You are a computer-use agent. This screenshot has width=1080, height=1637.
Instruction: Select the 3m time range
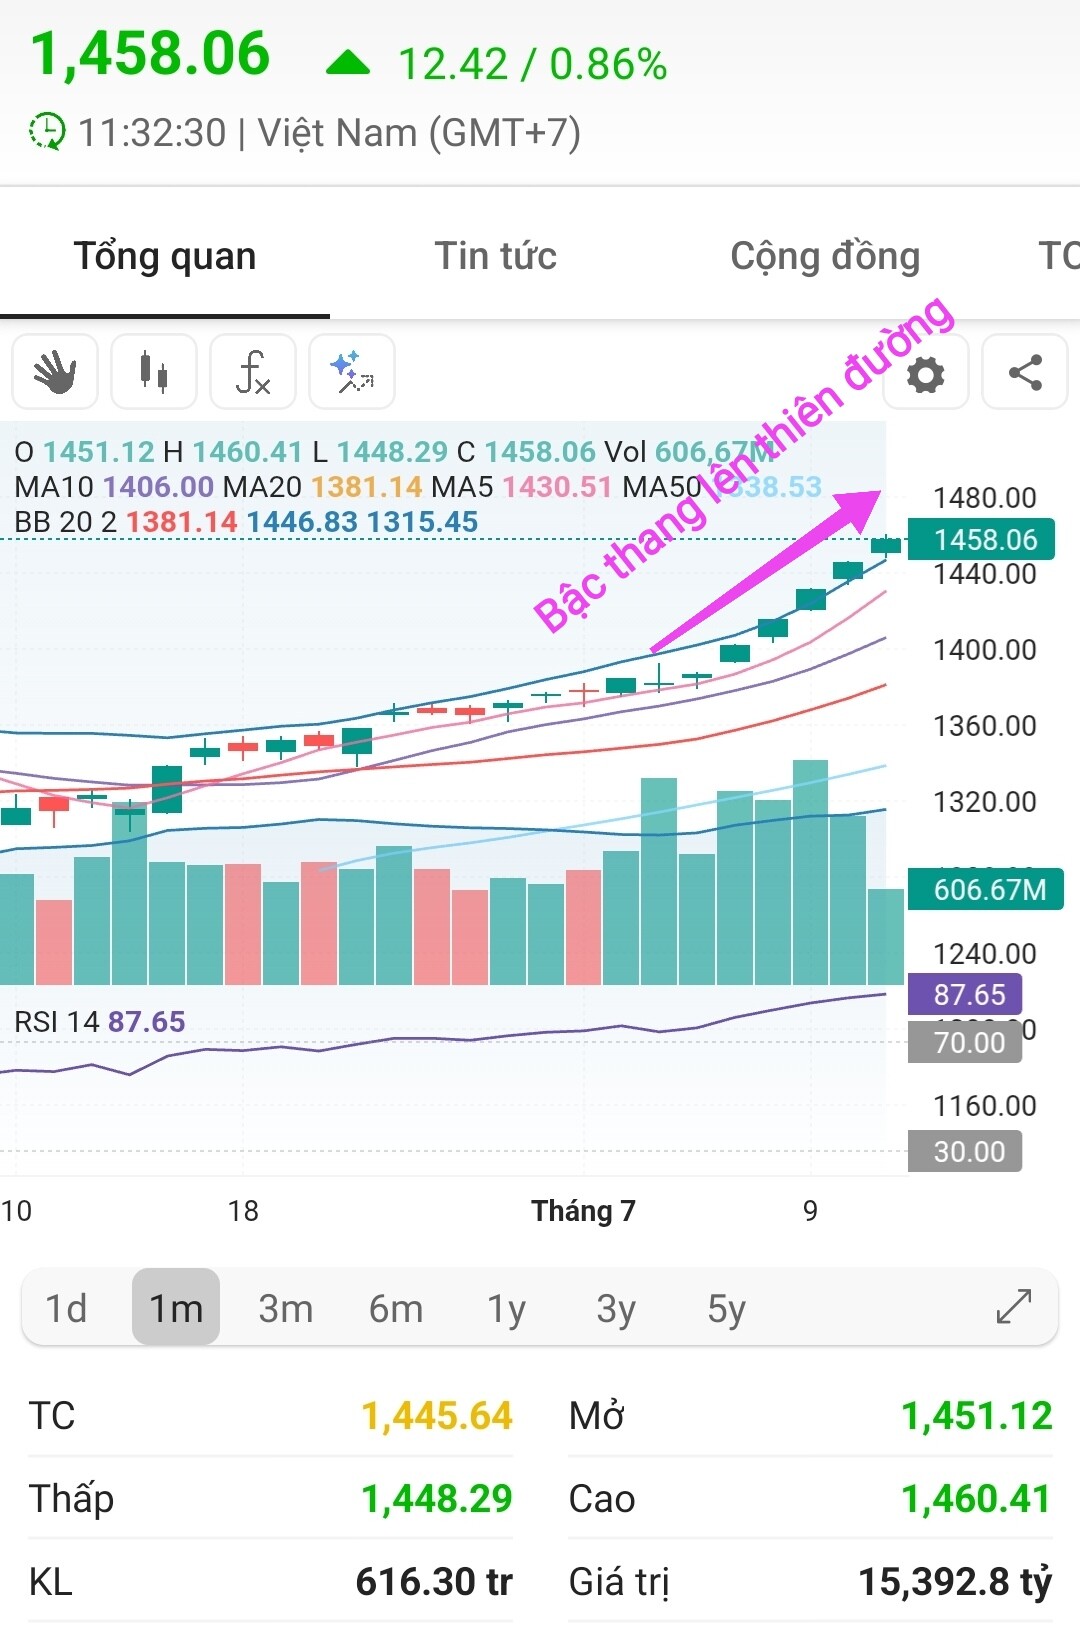tap(286, 1308)
